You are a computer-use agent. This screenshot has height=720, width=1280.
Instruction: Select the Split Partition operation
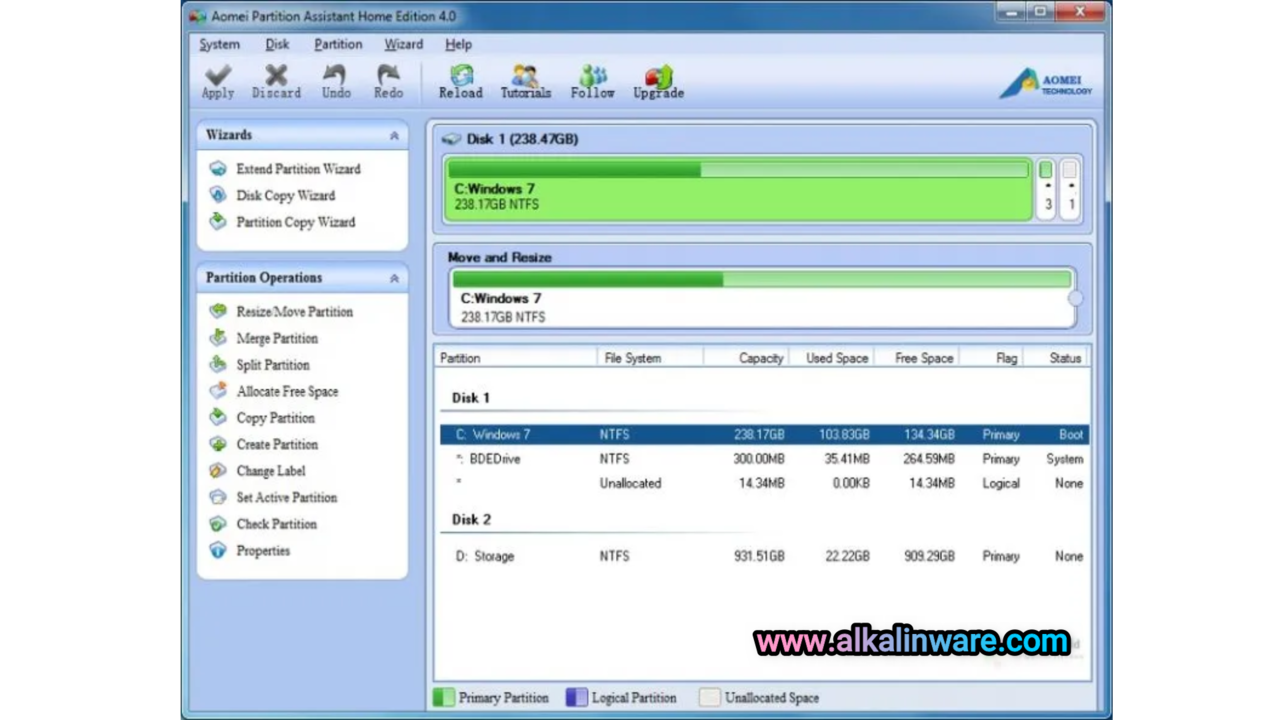(x=273, y=365)
